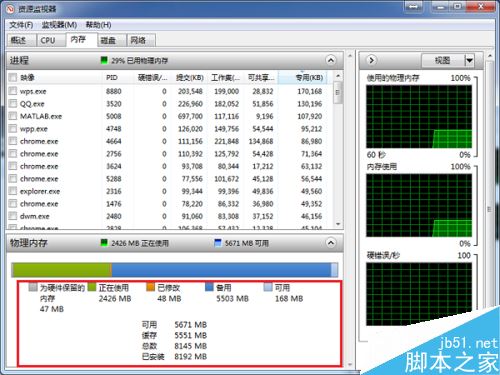Click the green in-use segment of memory bar

pyautogui.click(x=61, y=270)
